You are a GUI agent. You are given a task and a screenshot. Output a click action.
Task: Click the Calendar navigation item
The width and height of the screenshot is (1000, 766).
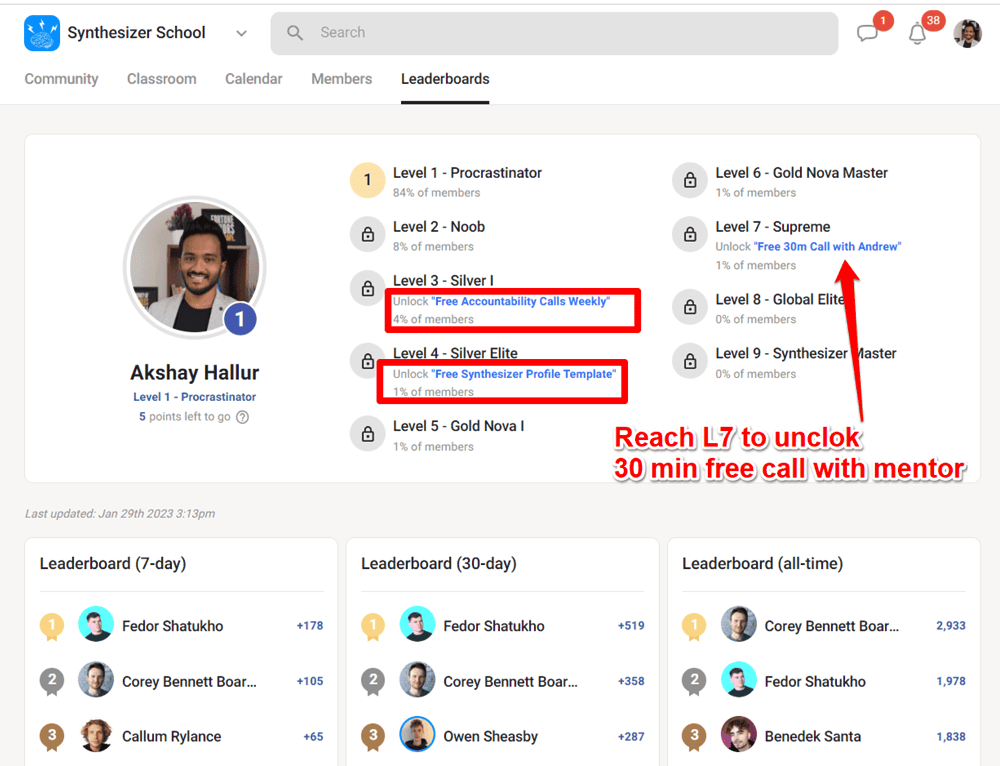[253, 79]
